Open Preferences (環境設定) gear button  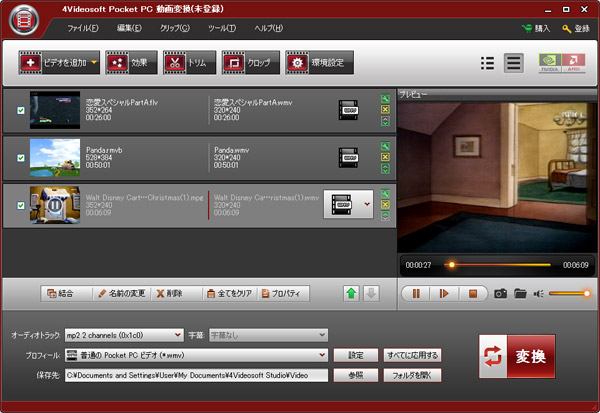tap(320, 62)
